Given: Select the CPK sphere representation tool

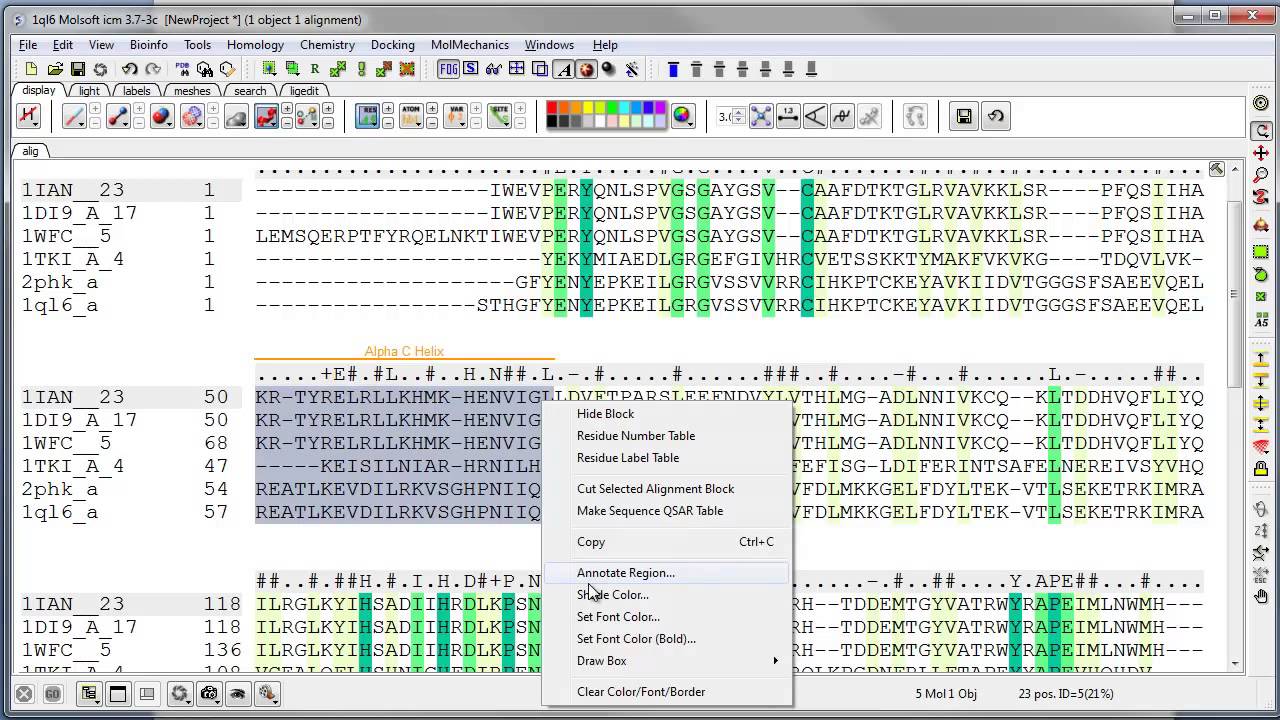Looking at the screenshot, I should (x=162, y=116).
